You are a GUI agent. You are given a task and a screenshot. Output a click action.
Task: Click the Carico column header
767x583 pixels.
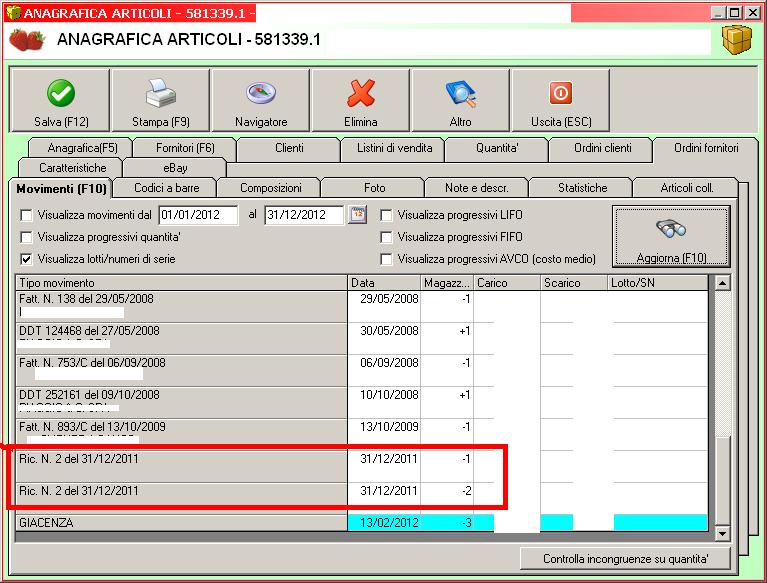pos(507,283)
